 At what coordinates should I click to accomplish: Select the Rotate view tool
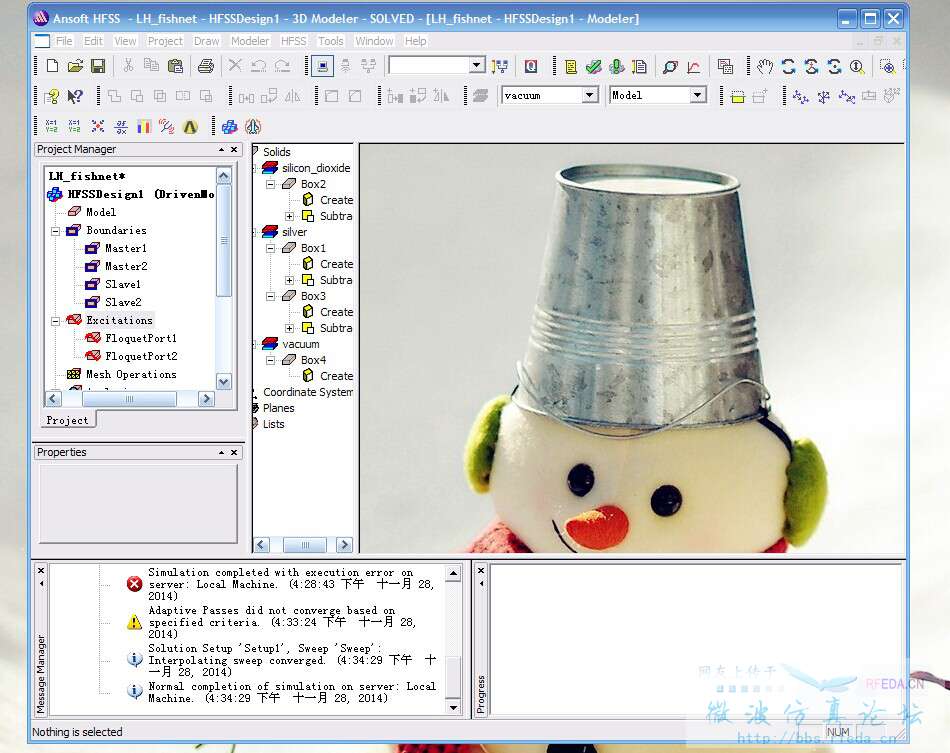[x=788, y=66]
